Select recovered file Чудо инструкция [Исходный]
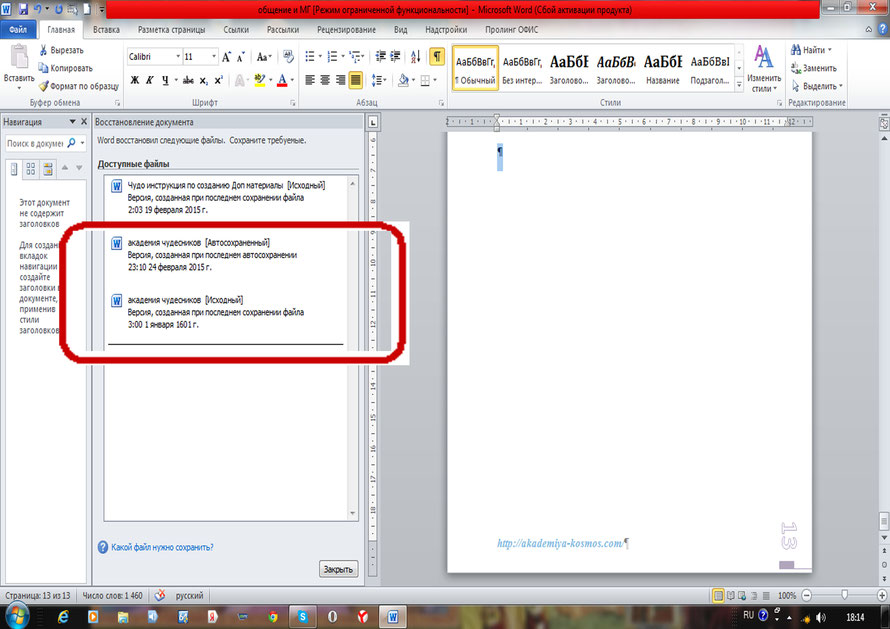Screen dimensions: 890x629 227,197
